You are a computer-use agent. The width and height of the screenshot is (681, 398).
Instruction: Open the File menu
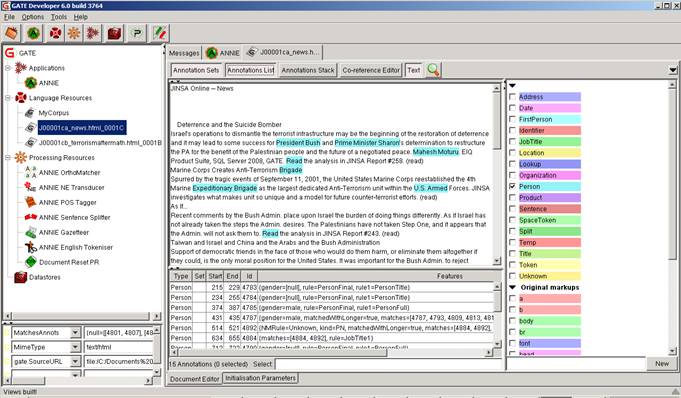(x=9, y=17)
